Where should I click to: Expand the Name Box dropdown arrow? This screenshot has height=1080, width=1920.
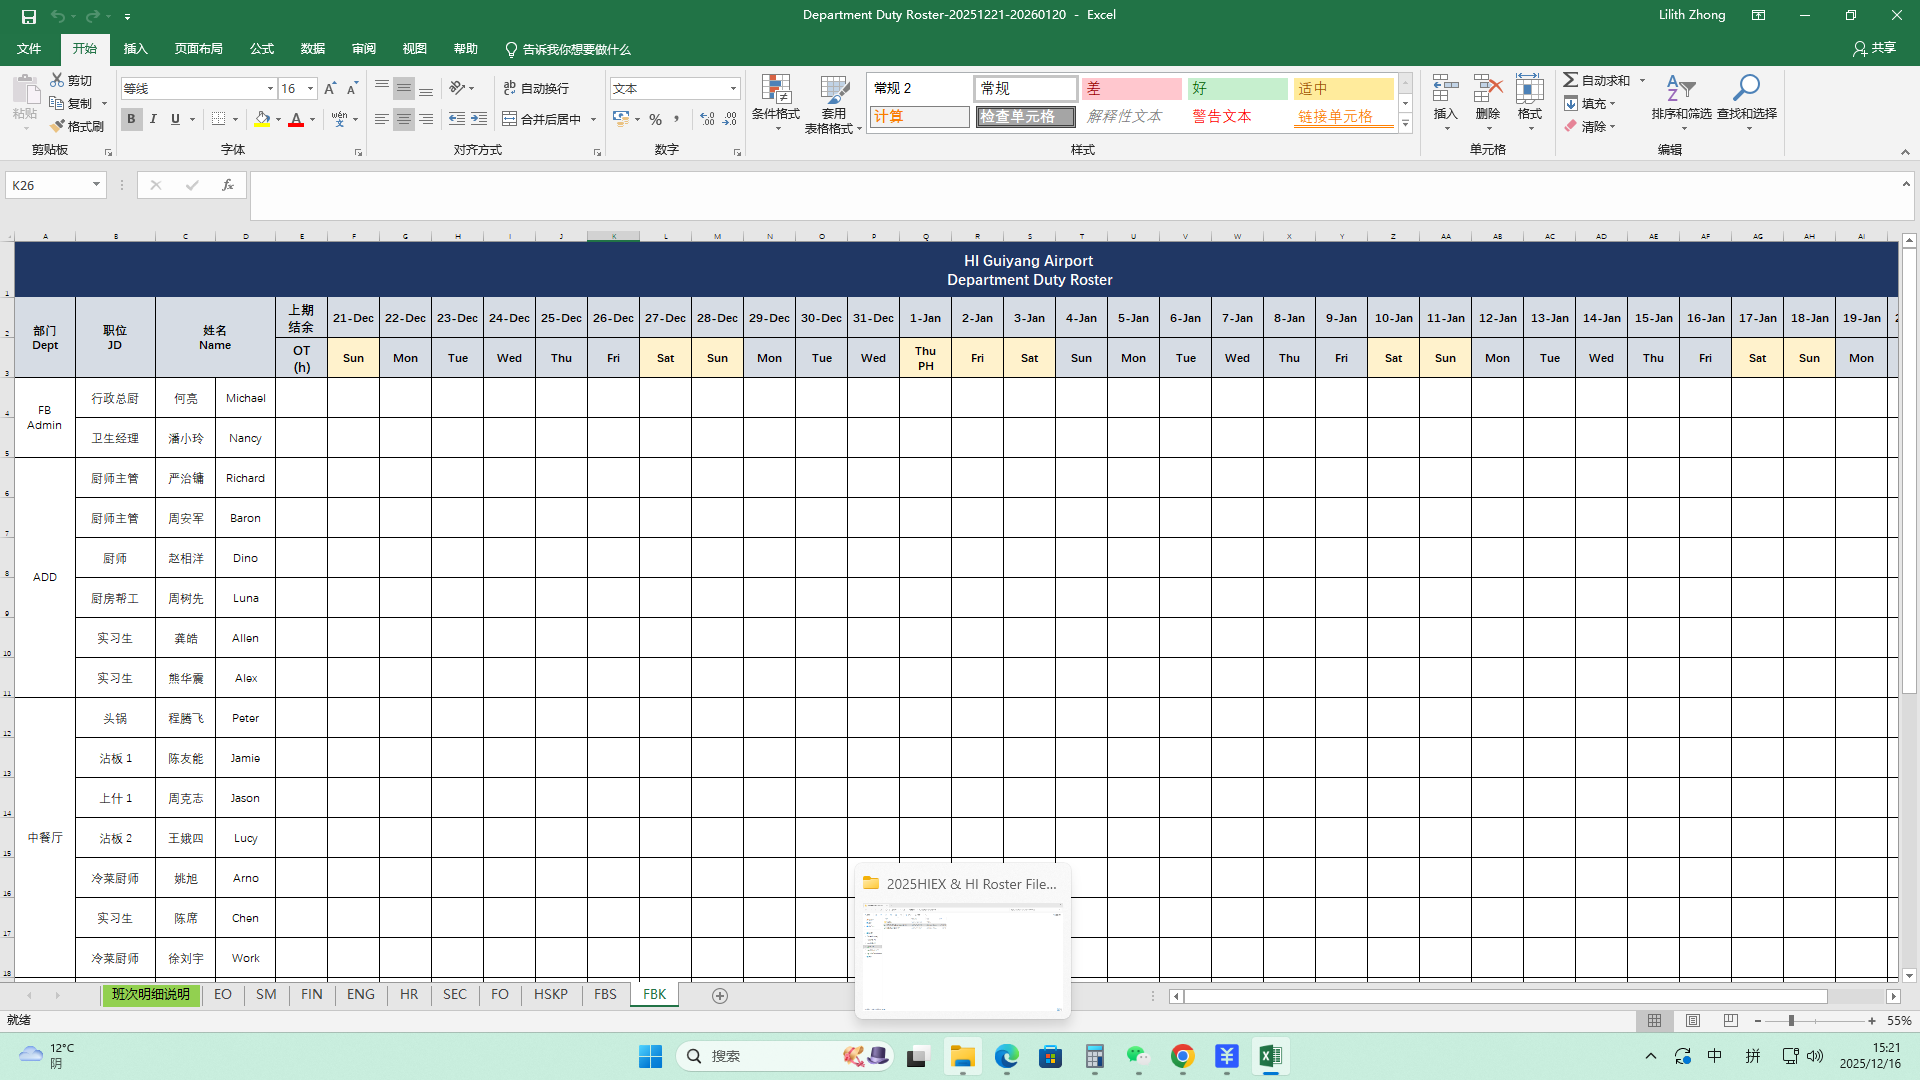point(96,185)
